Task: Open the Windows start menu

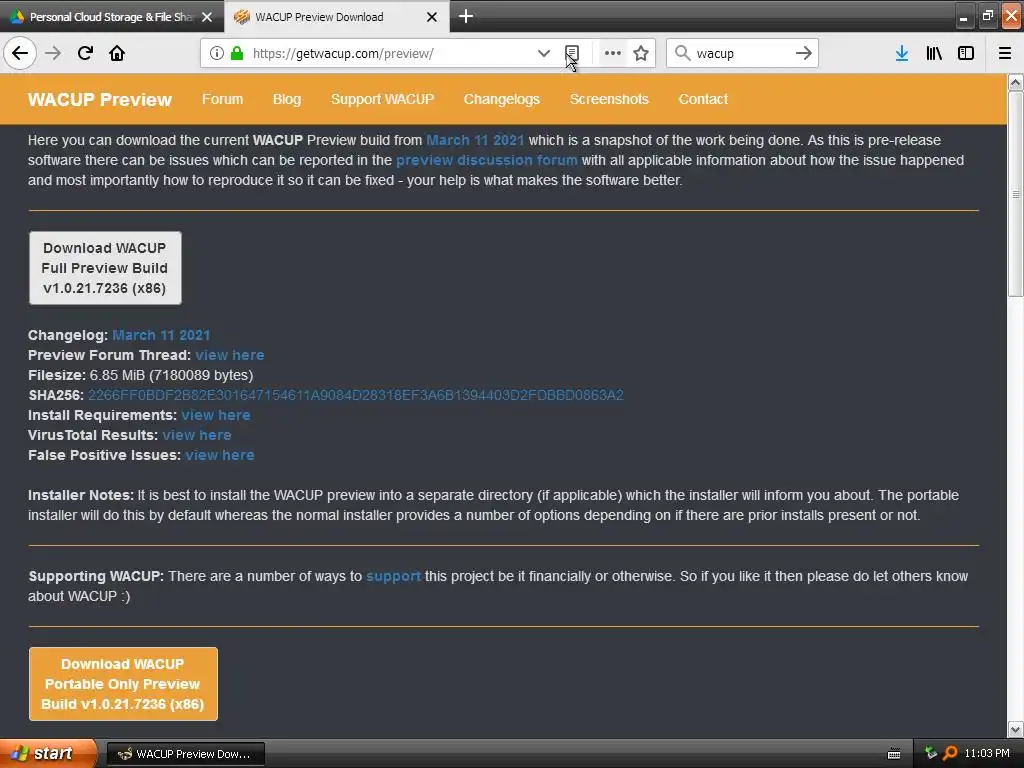Action: click(x=48, y=753)
